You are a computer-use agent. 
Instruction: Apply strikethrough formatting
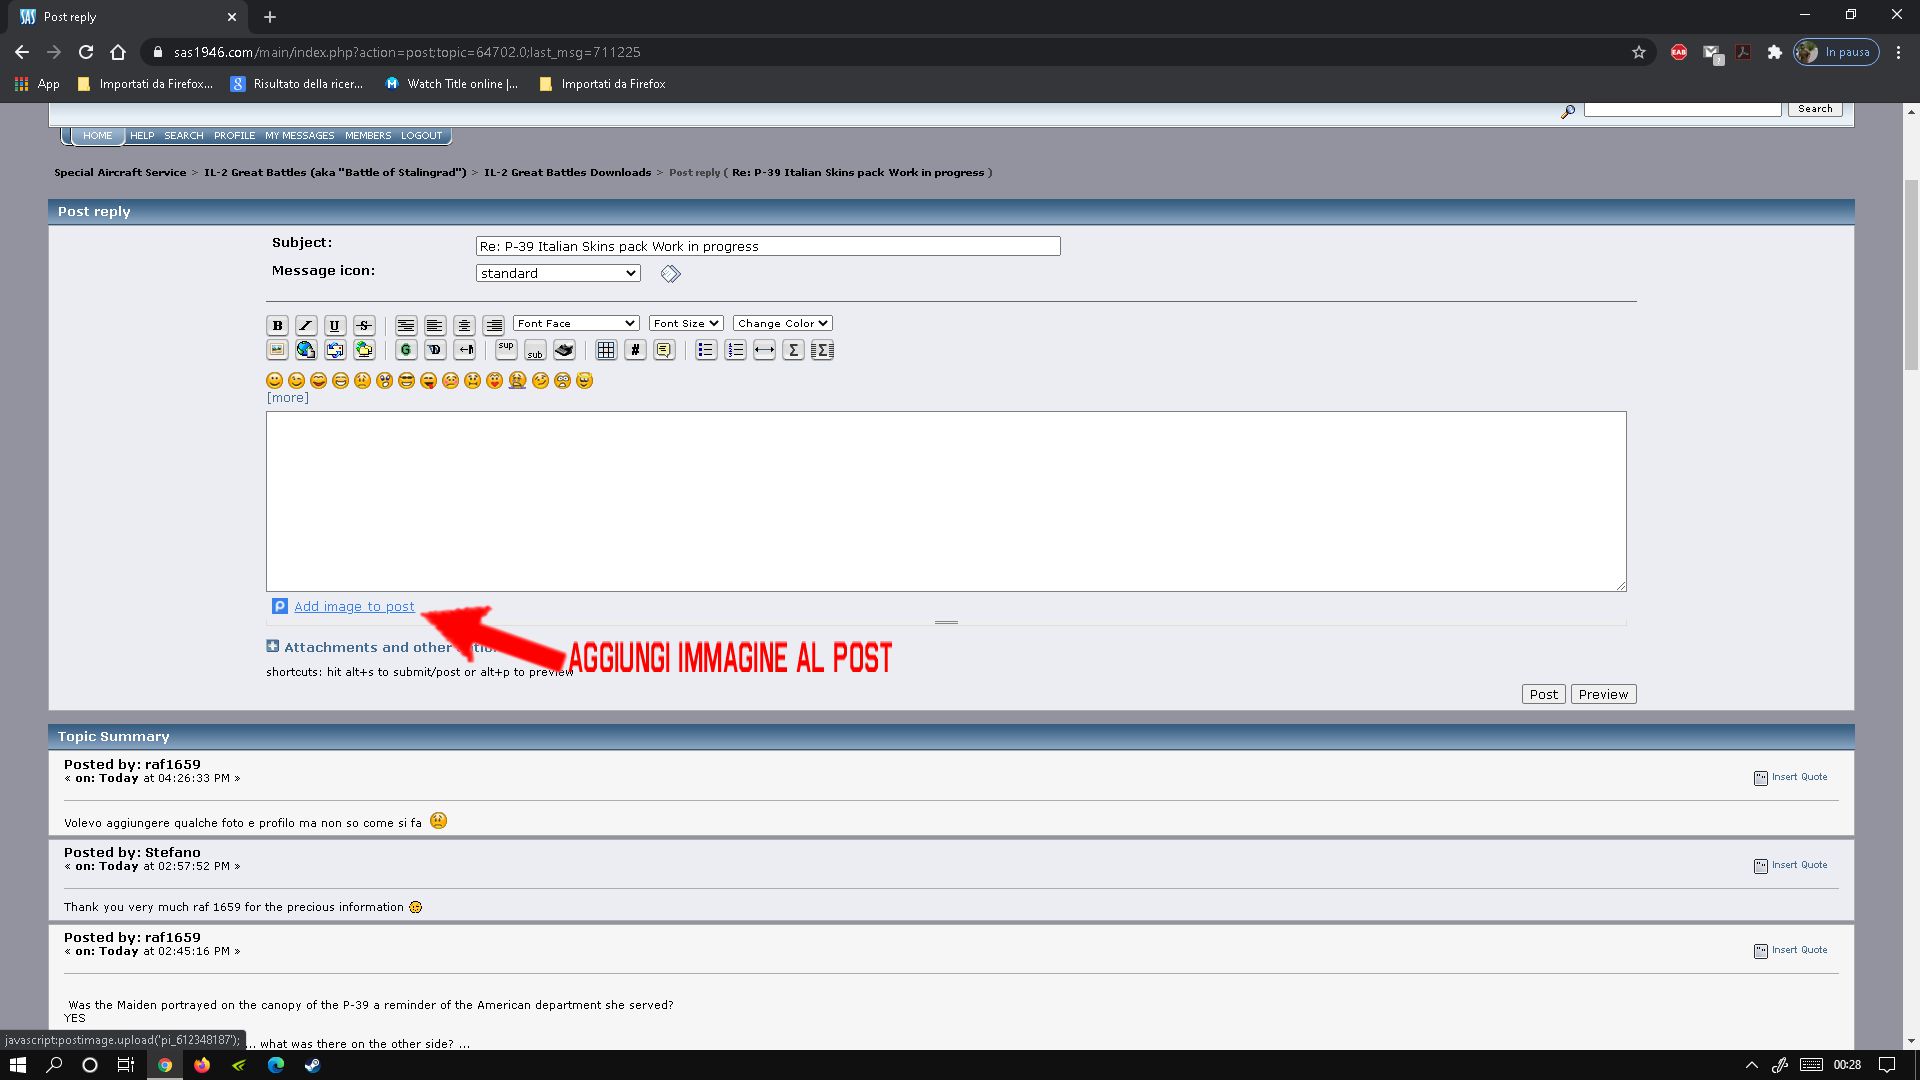coord(364,325)
